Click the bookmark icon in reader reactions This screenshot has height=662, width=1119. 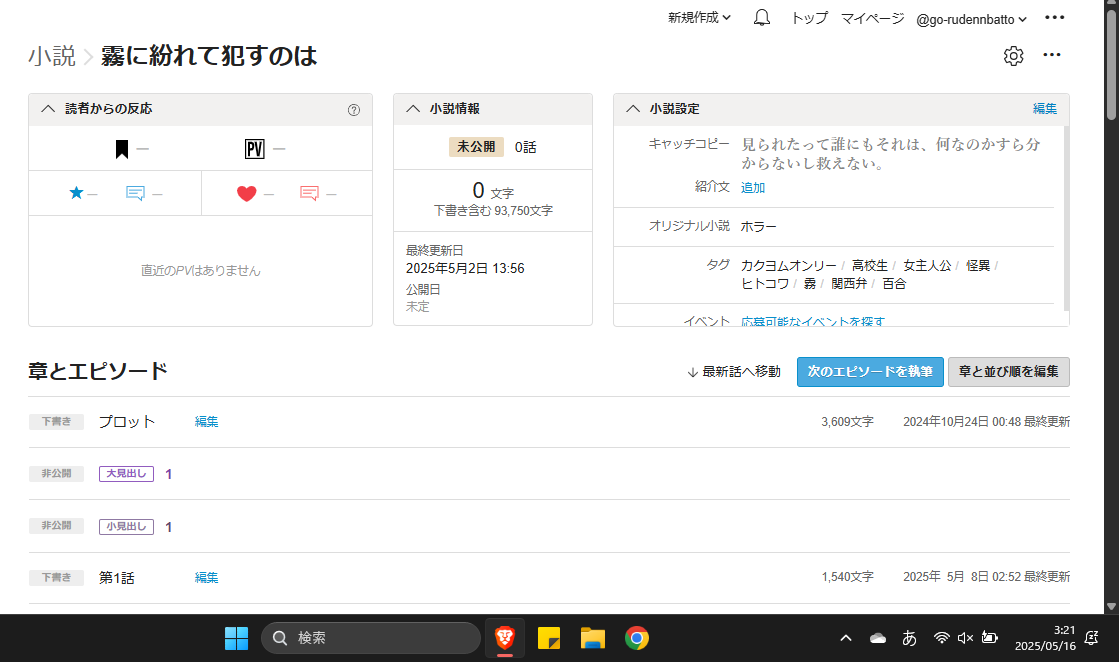coord(122,150)
